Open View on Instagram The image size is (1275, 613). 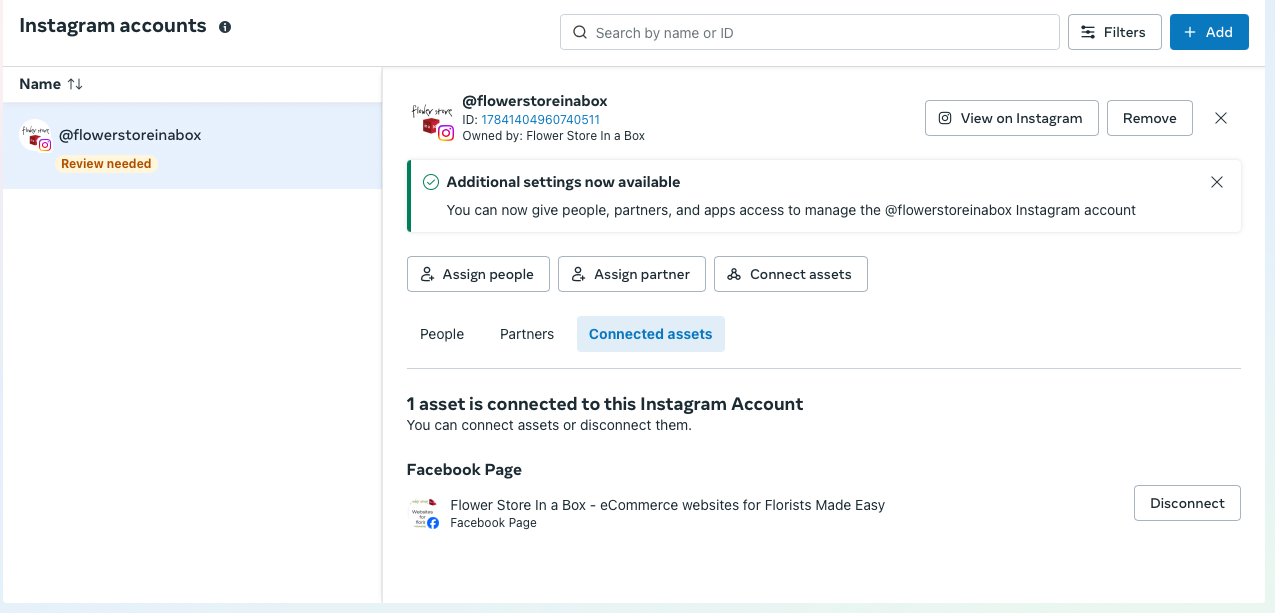click(x=1012, y=118)
